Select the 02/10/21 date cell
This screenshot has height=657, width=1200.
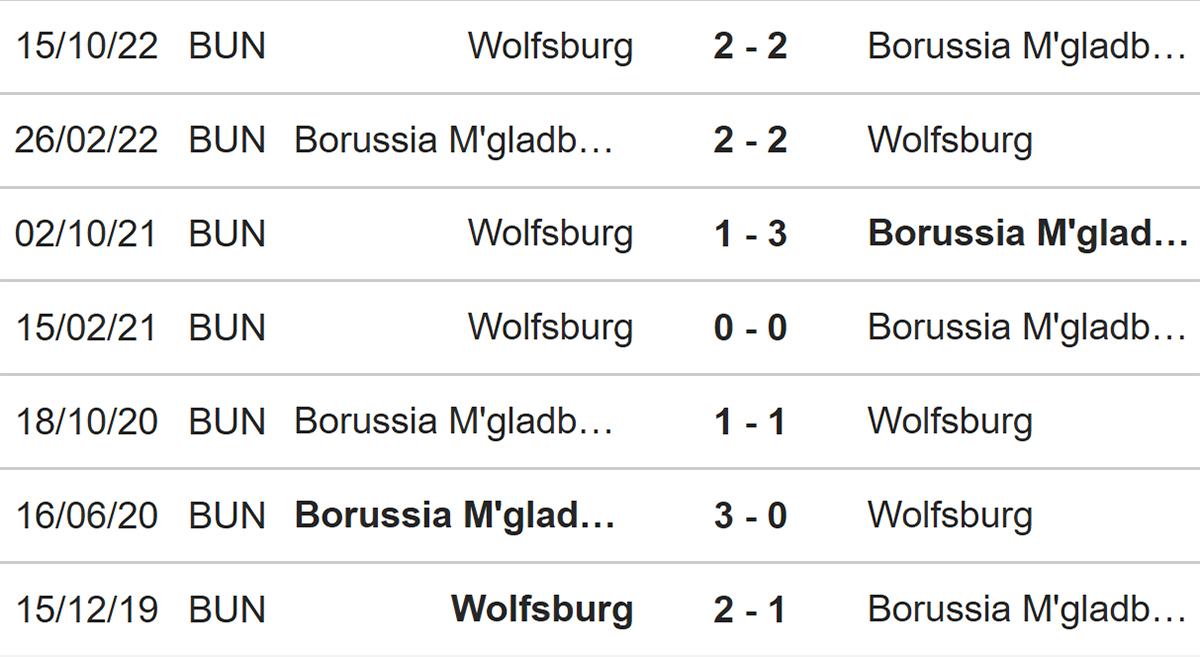pyautogui.click(x=86, y=234)
